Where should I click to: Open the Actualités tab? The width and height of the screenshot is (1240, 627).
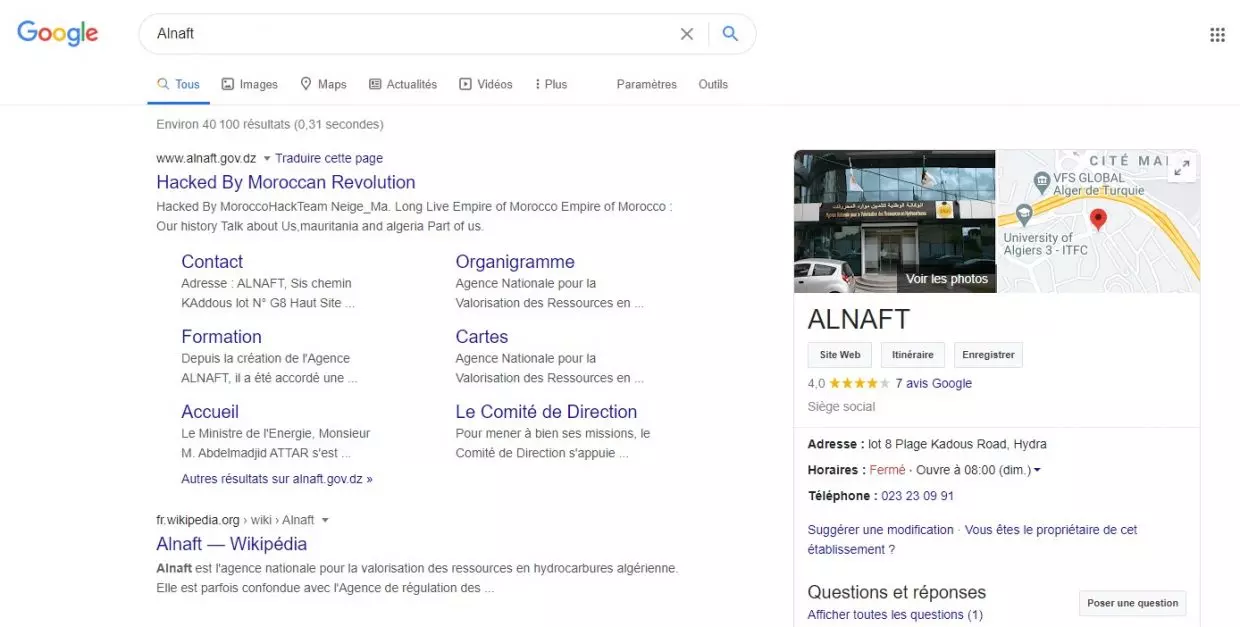[x=403, y=85]
